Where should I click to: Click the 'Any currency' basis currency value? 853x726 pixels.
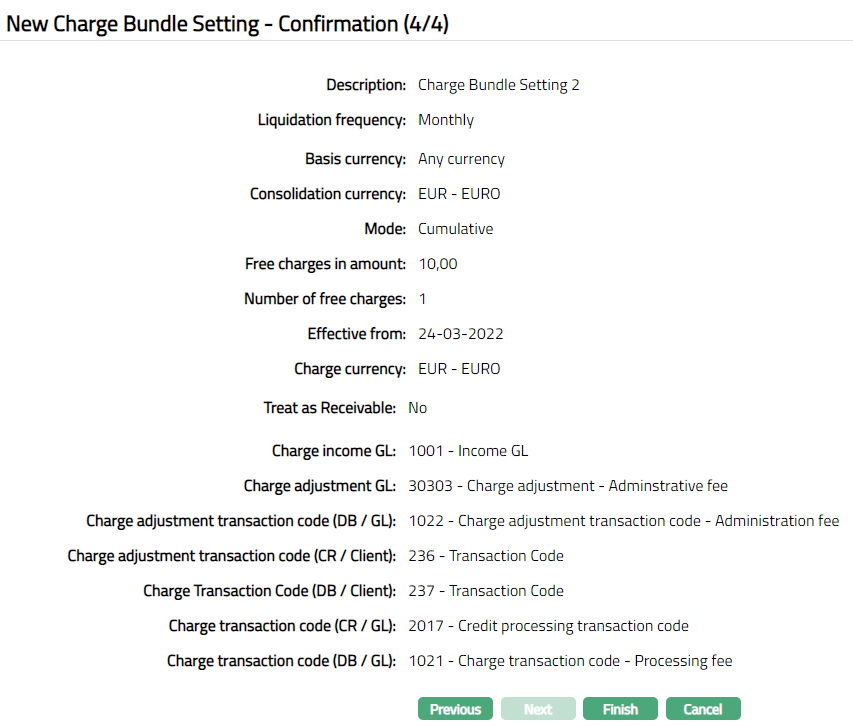click(461, 159)
